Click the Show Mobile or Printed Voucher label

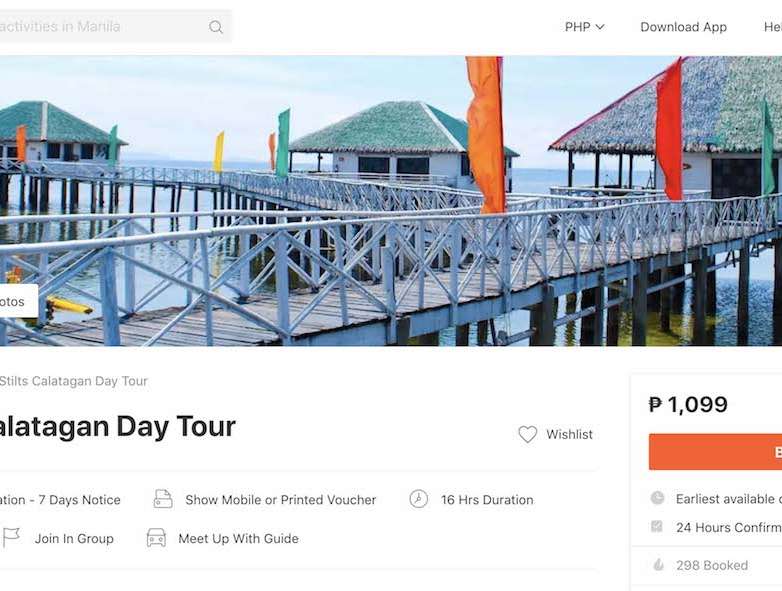tap(280, 500)
